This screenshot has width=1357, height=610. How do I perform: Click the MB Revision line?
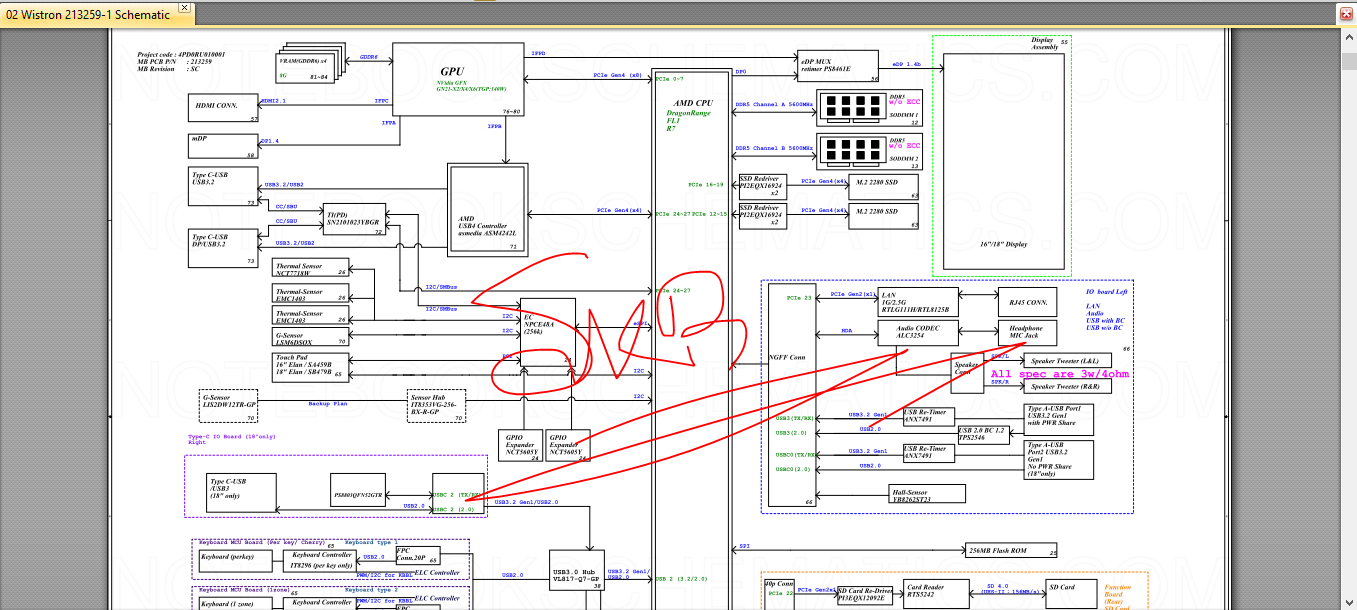tap(169, 68)
